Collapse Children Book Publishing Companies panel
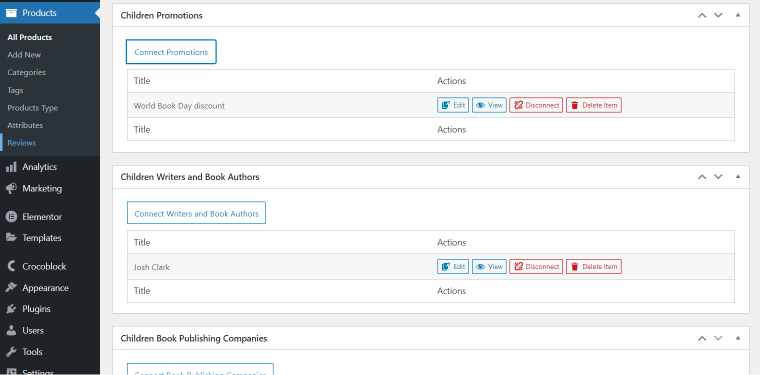Image resolution: width=760 pixels, height=375 pixels. pos(738,338)
